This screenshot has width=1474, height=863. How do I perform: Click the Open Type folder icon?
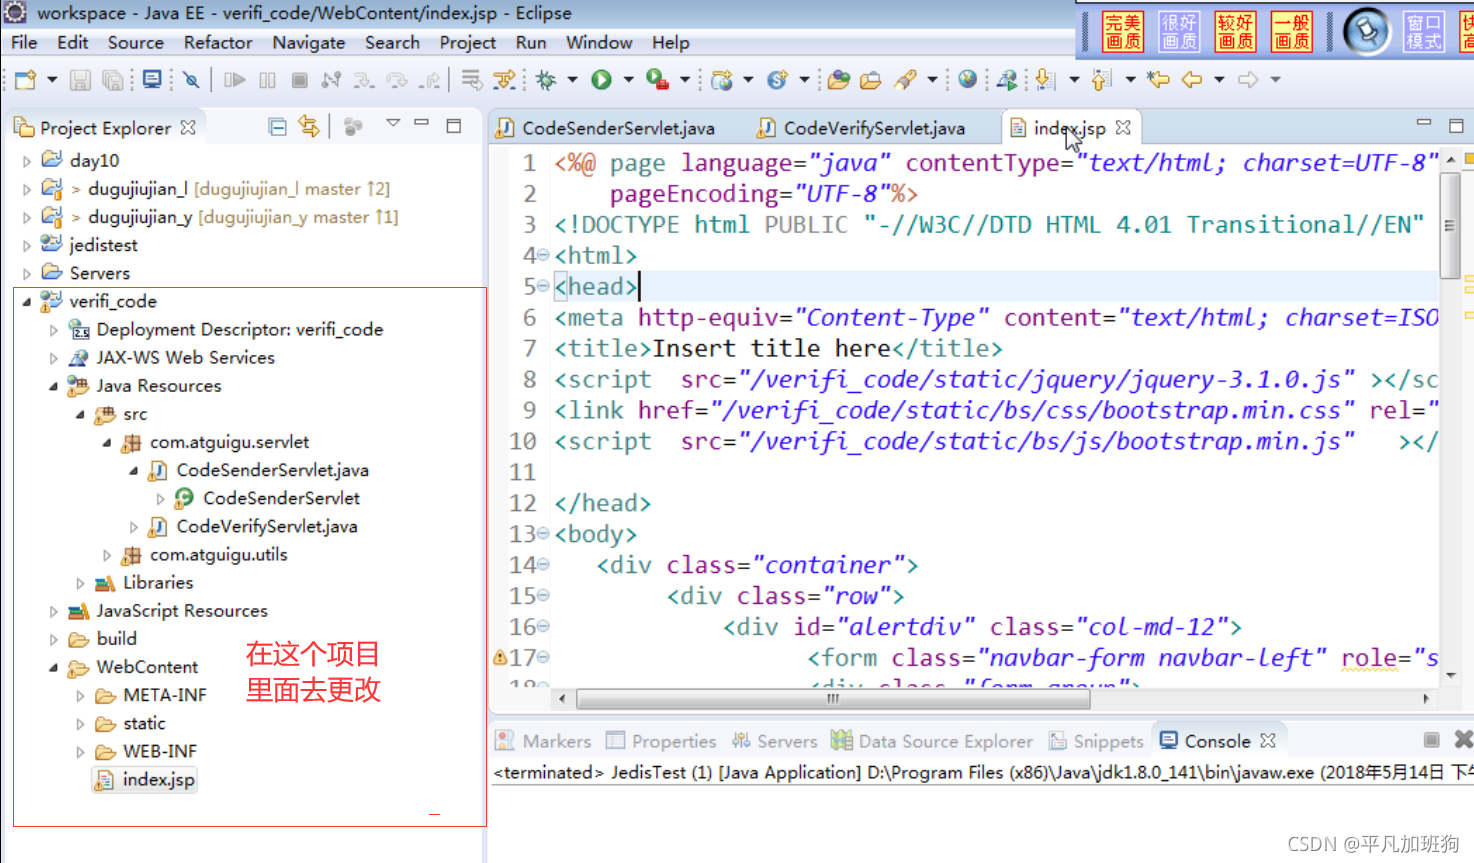coord(839,80)
